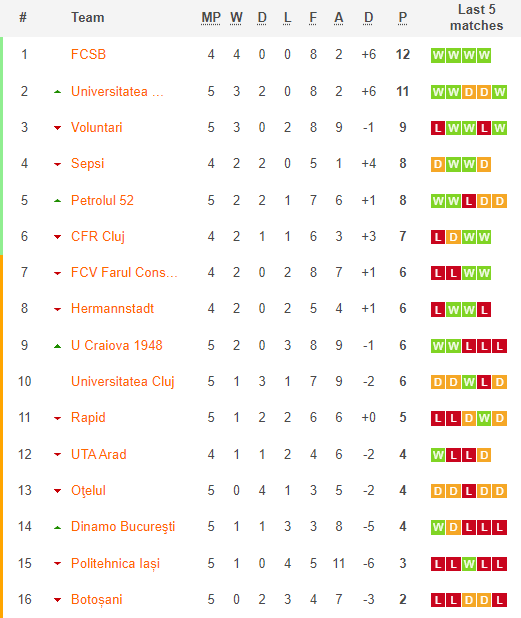Click the green up arrow beside Petrolul 52
Viewport: 521px width, 618px height.
58,201
